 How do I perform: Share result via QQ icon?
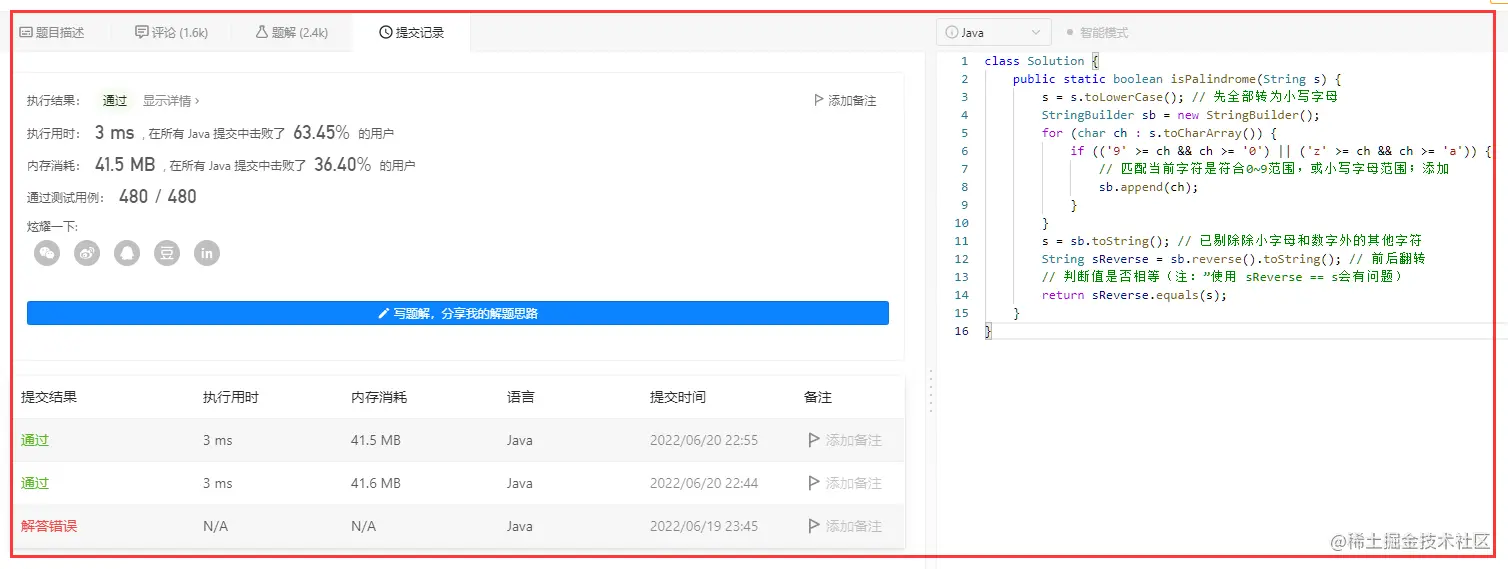pyautogui.click(x=127, y=253)
